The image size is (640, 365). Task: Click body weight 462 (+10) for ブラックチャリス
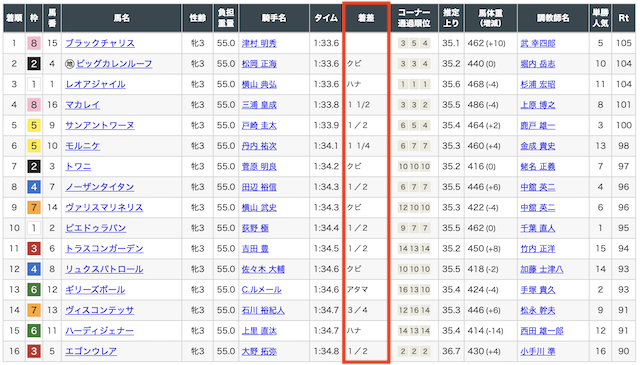tap(487, 43)
